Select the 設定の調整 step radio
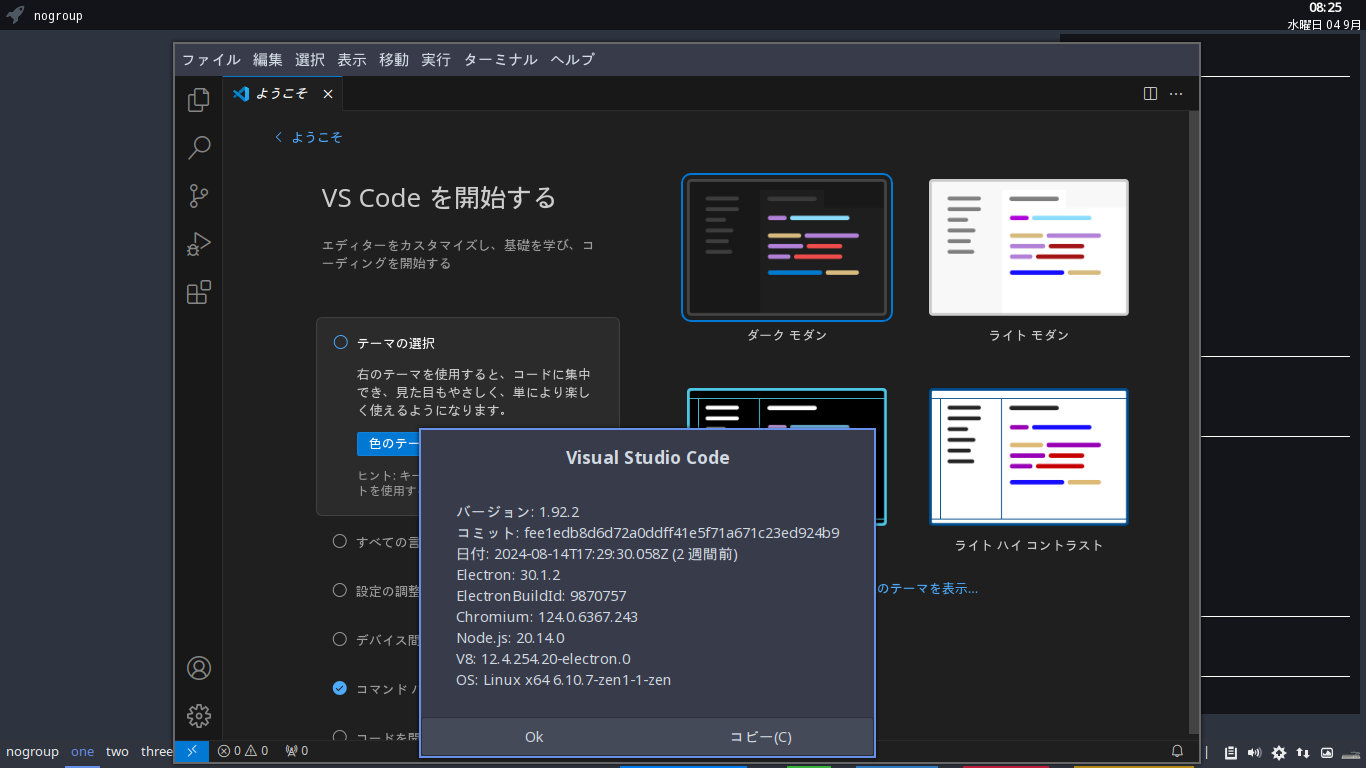 pyautogui.click(x=340, y=590)
